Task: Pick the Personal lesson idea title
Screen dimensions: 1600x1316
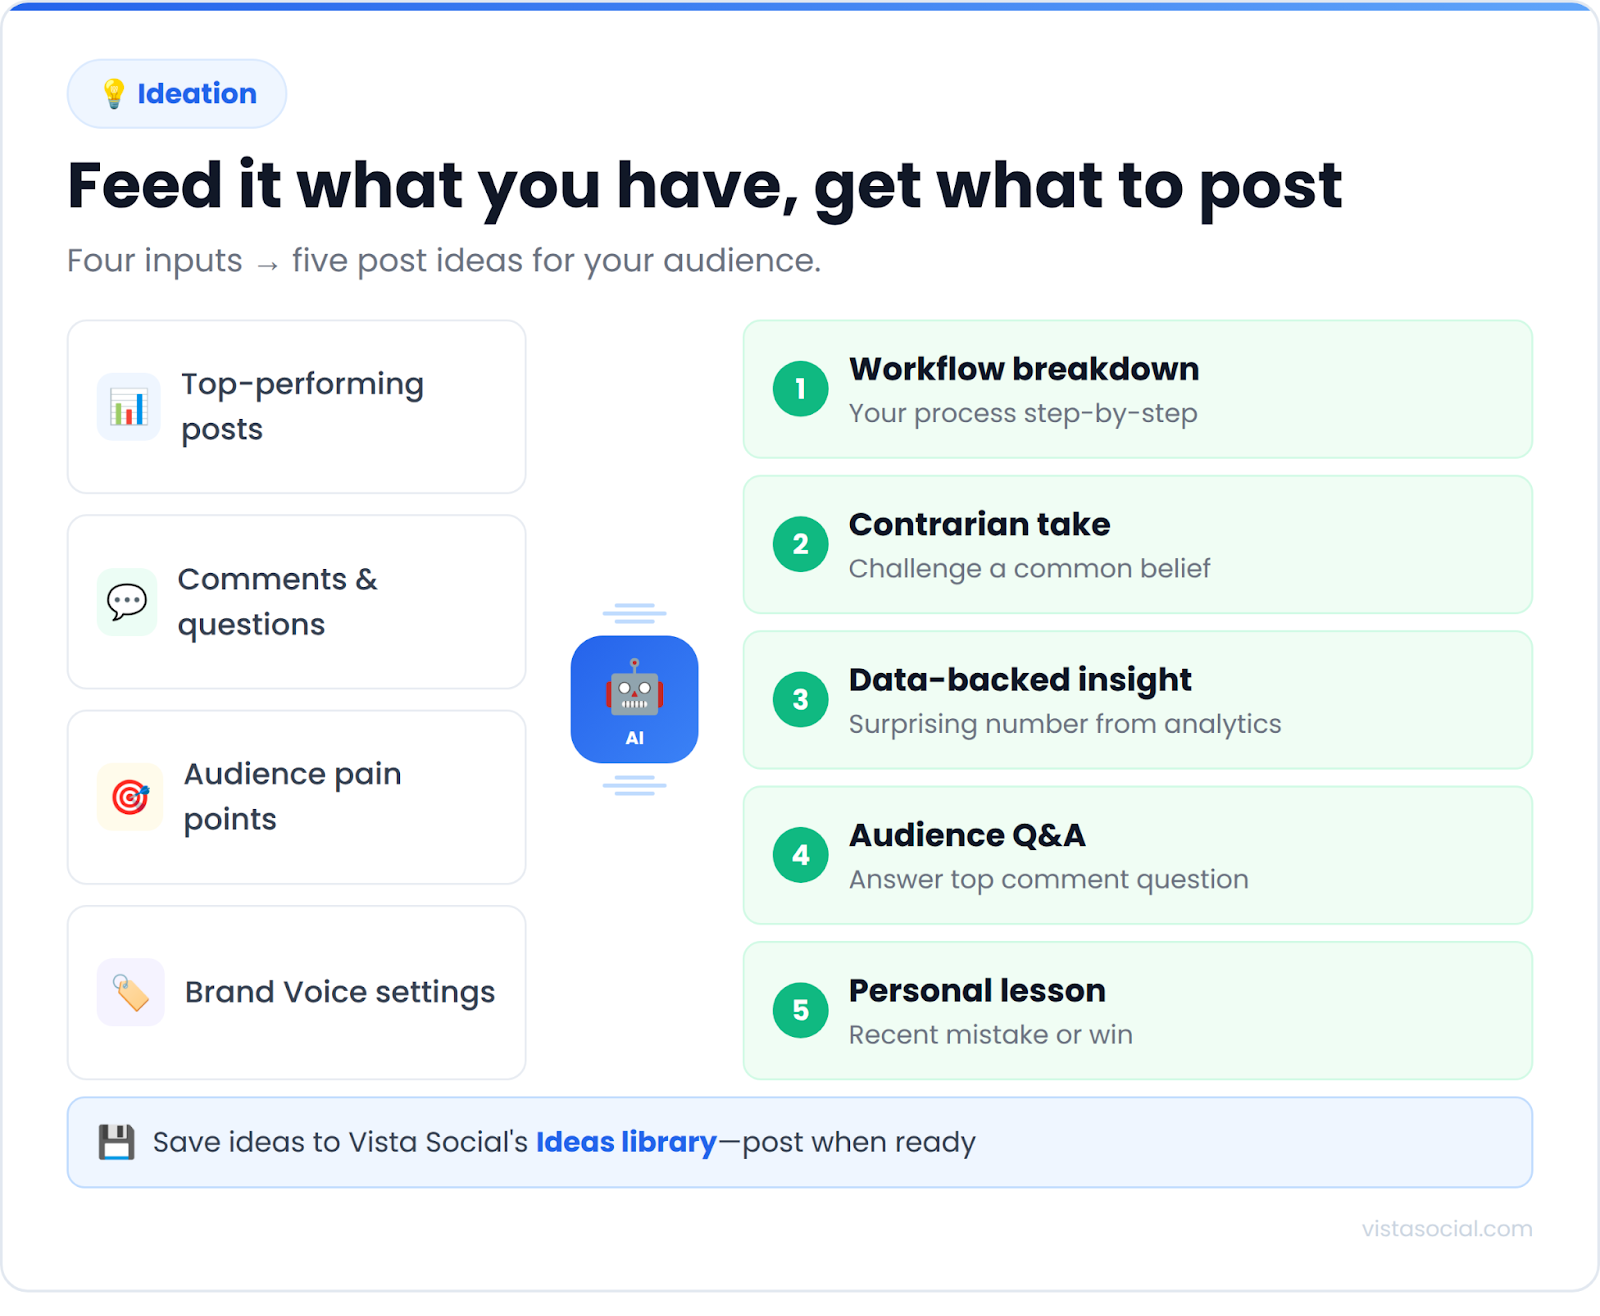Action: [x=977, y=991]
